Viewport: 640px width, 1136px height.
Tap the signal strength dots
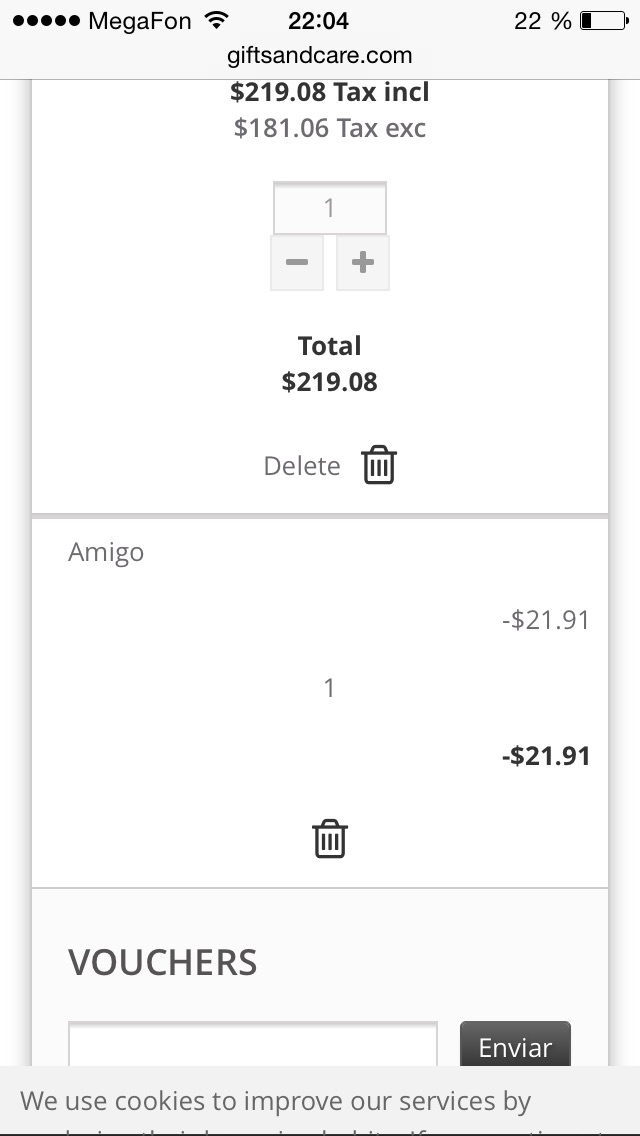pos(46,20)
